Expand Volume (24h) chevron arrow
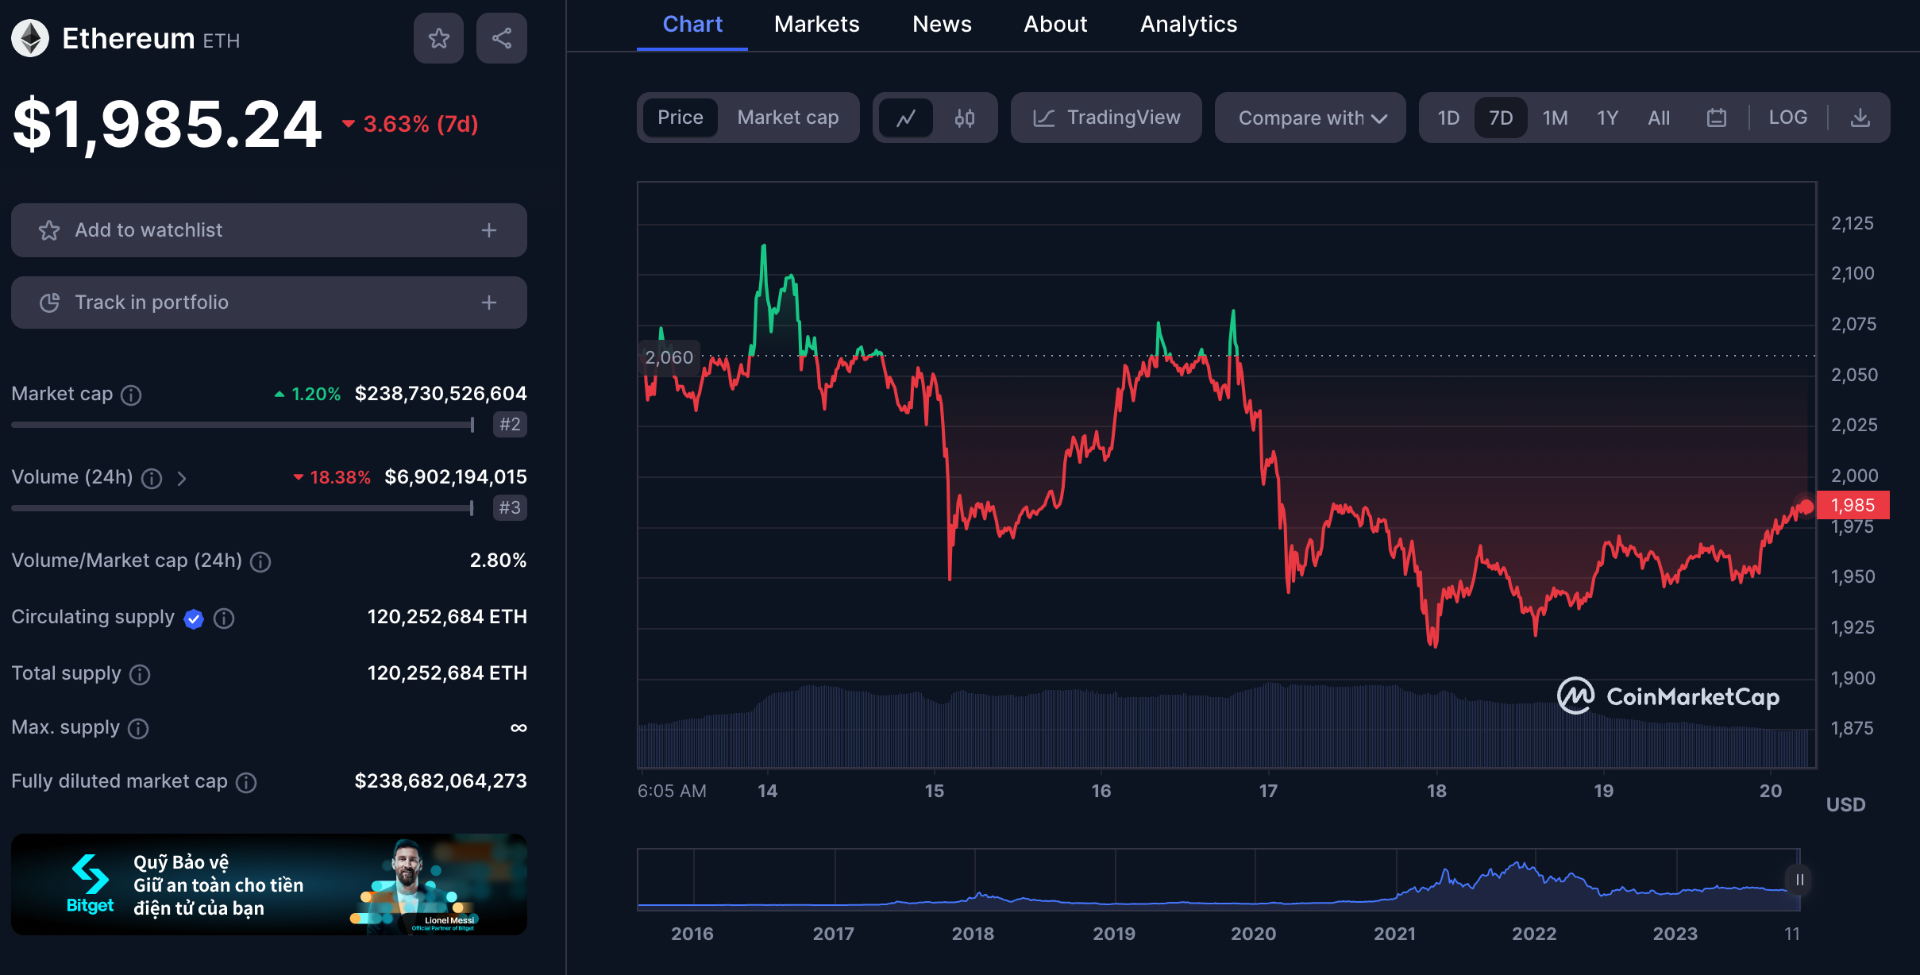This screenshot has width=1920, height=975. coord(182,479)
